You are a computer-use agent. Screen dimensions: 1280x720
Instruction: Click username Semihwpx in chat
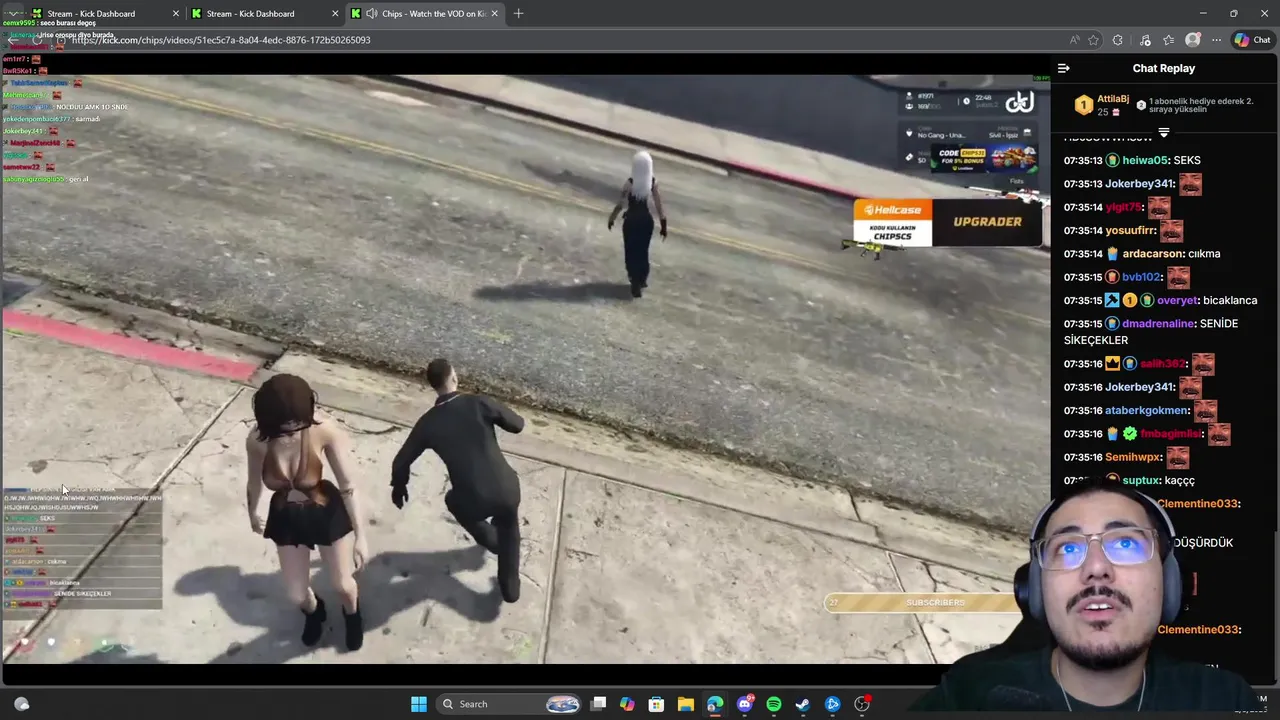(1133, 457)
